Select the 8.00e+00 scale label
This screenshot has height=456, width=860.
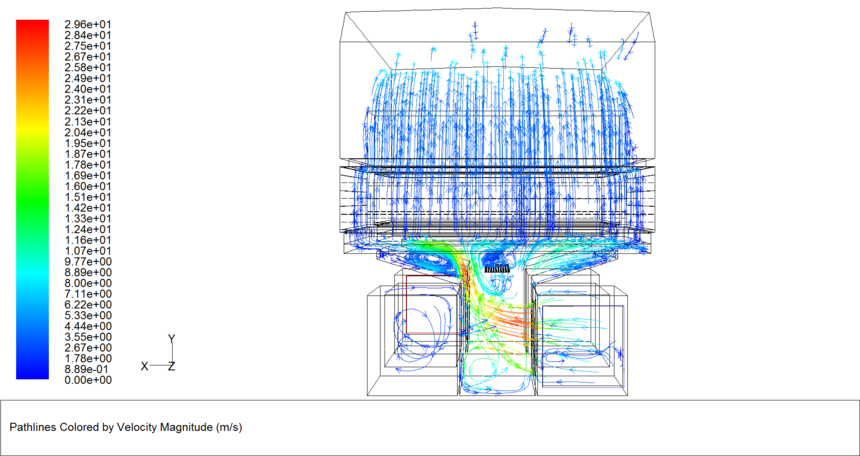[x=88, y=283]
